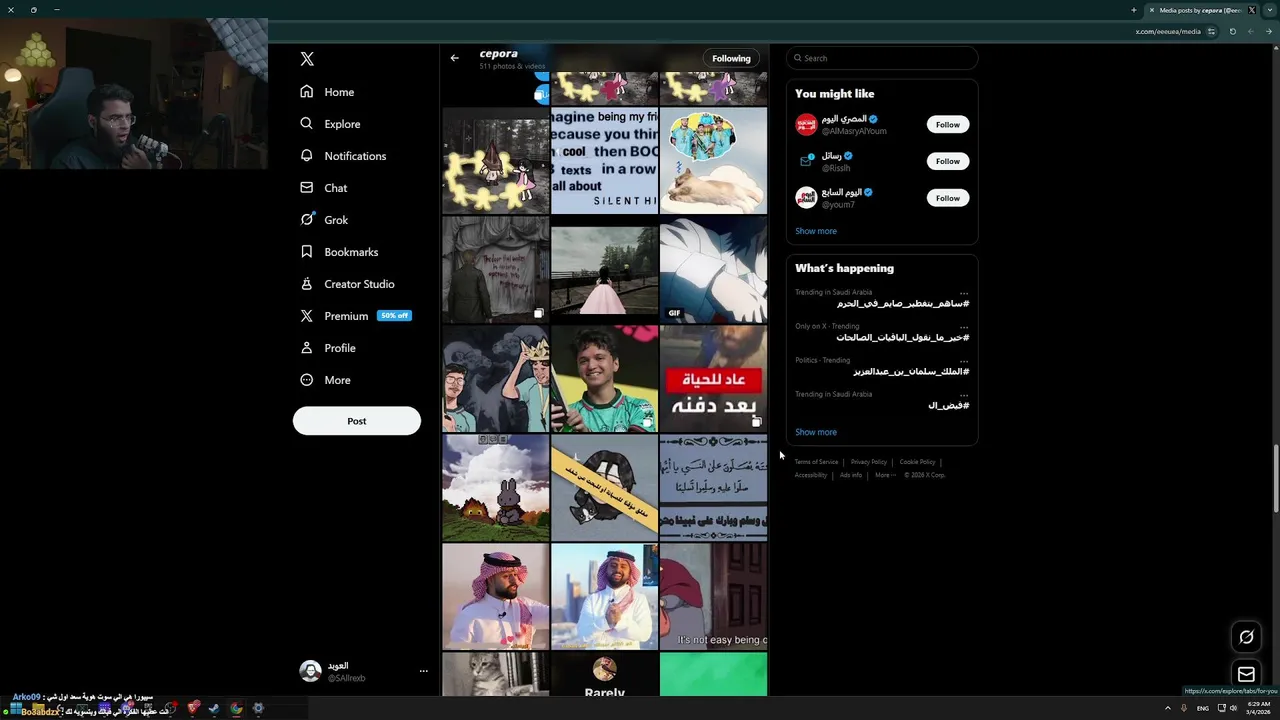The image size is (1280, 720).
Task: Click the volume speaker tray icon
Action: 1233,708
